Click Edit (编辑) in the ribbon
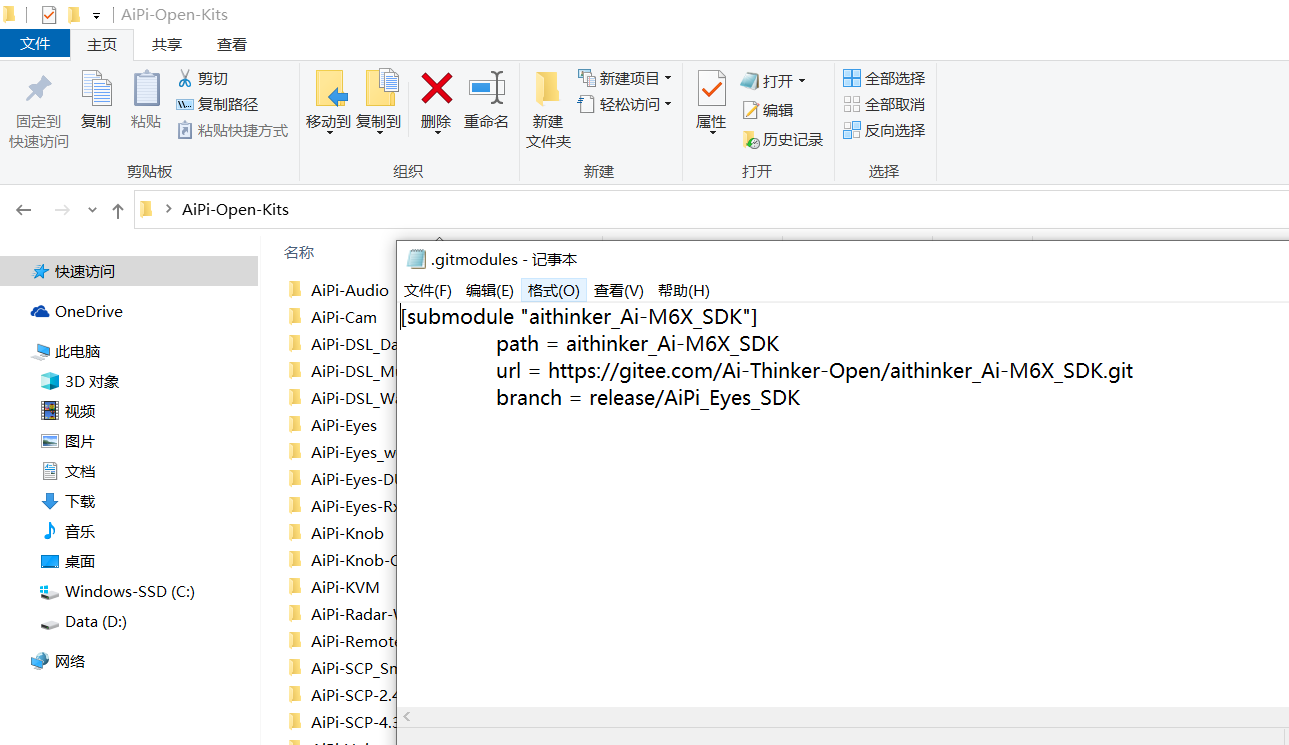Screen dimensions: 1289x745 767,110
